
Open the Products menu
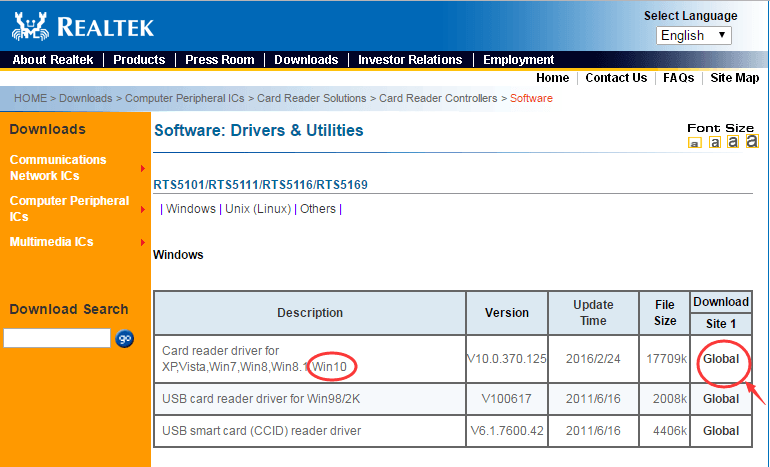point(139,60)
